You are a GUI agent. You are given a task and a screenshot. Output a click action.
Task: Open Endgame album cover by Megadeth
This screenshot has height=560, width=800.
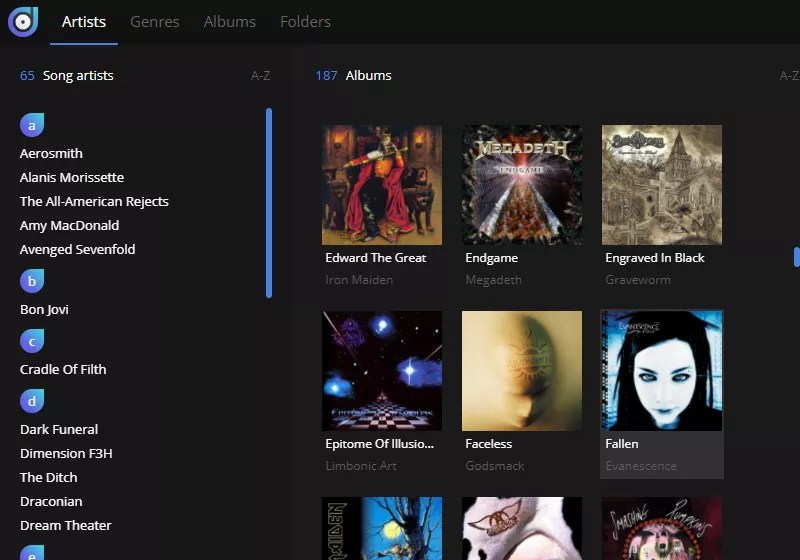522,185
